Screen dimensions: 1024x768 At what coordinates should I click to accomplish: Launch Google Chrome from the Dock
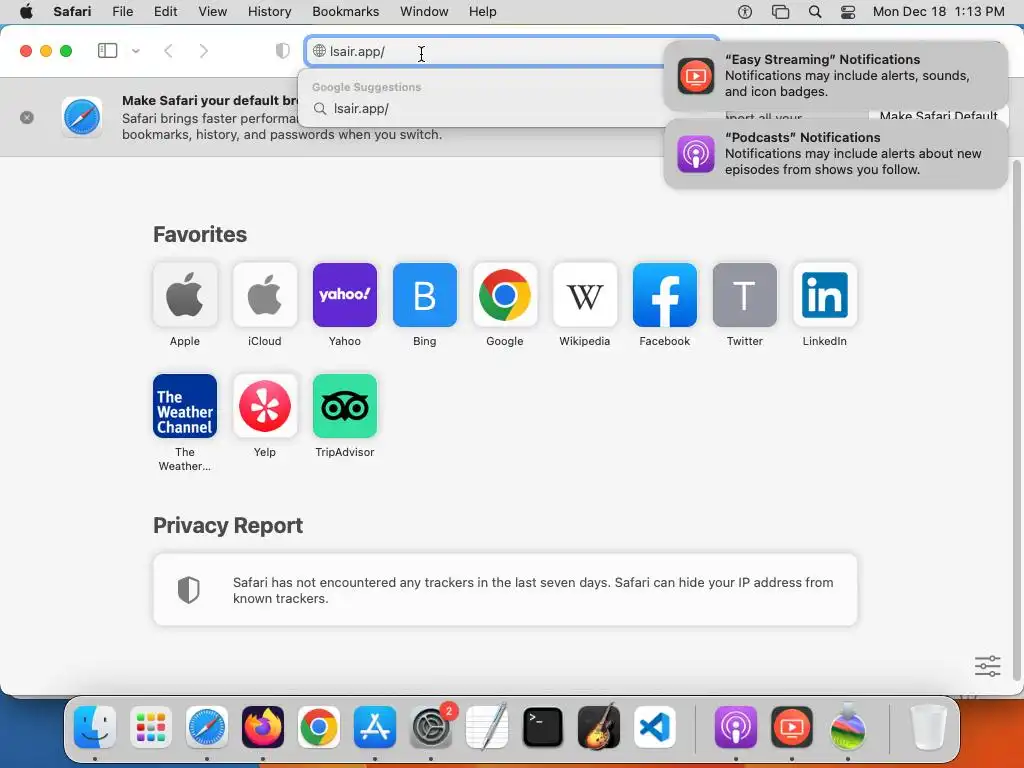[319, 727]
